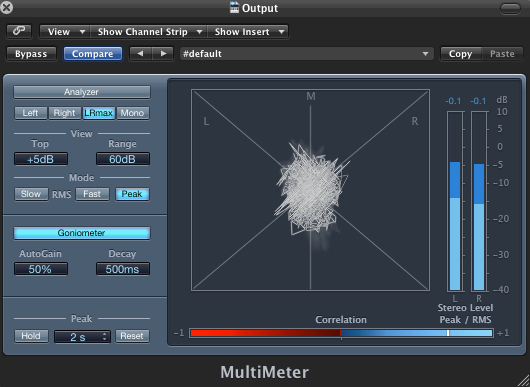This screenshot has width=530, height=387.
Task: Copy the plugin settings
Action: [460, 54]
